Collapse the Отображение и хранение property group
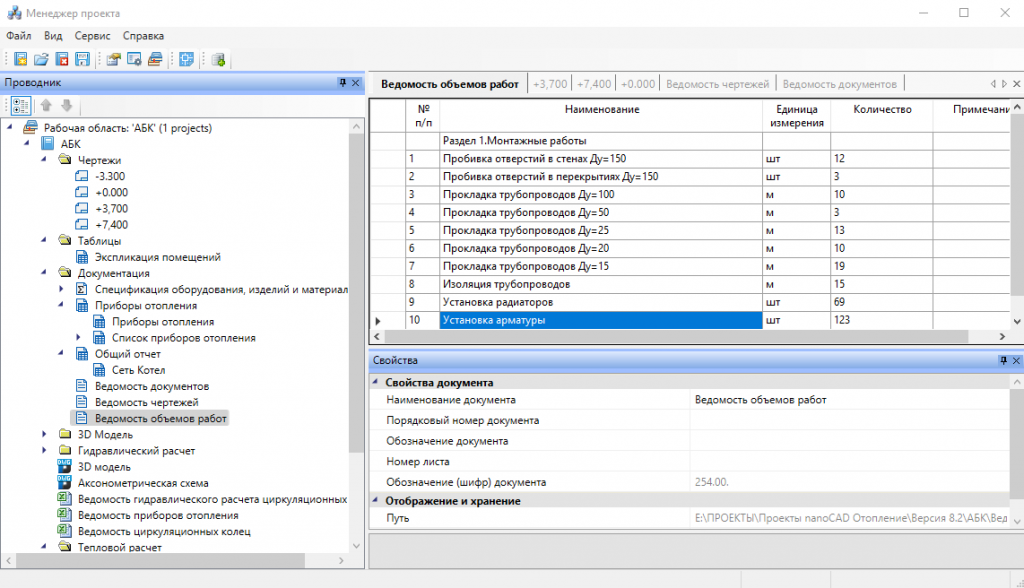 click(x=376, y=500)
